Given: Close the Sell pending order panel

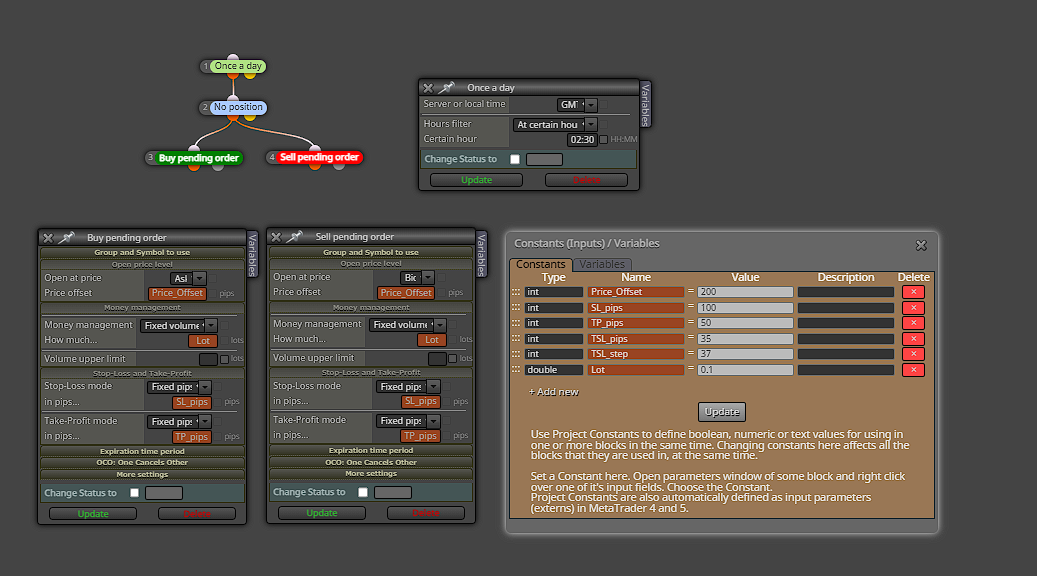Looking at the screenshot, I should 276,237.
